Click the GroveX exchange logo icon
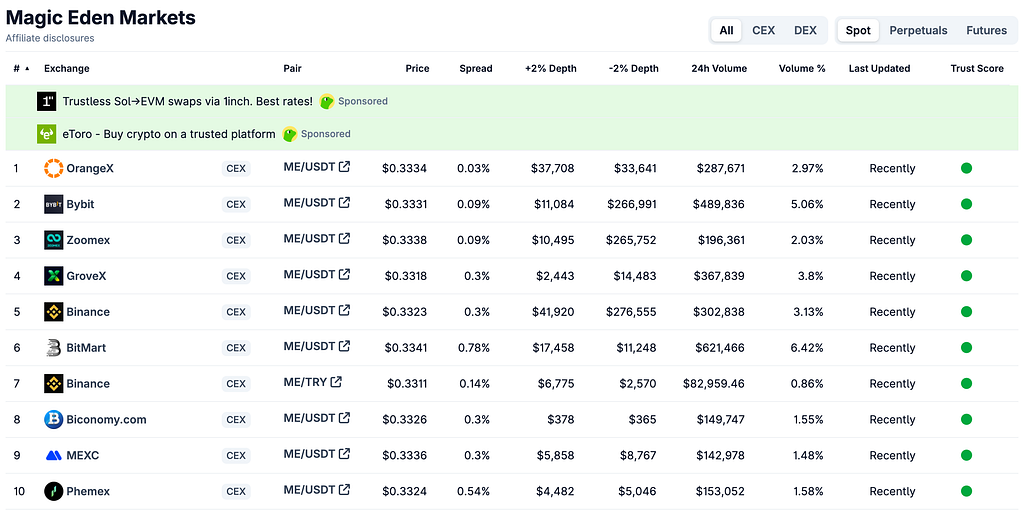Screen dimensions: 1024x520 point(54,276)
